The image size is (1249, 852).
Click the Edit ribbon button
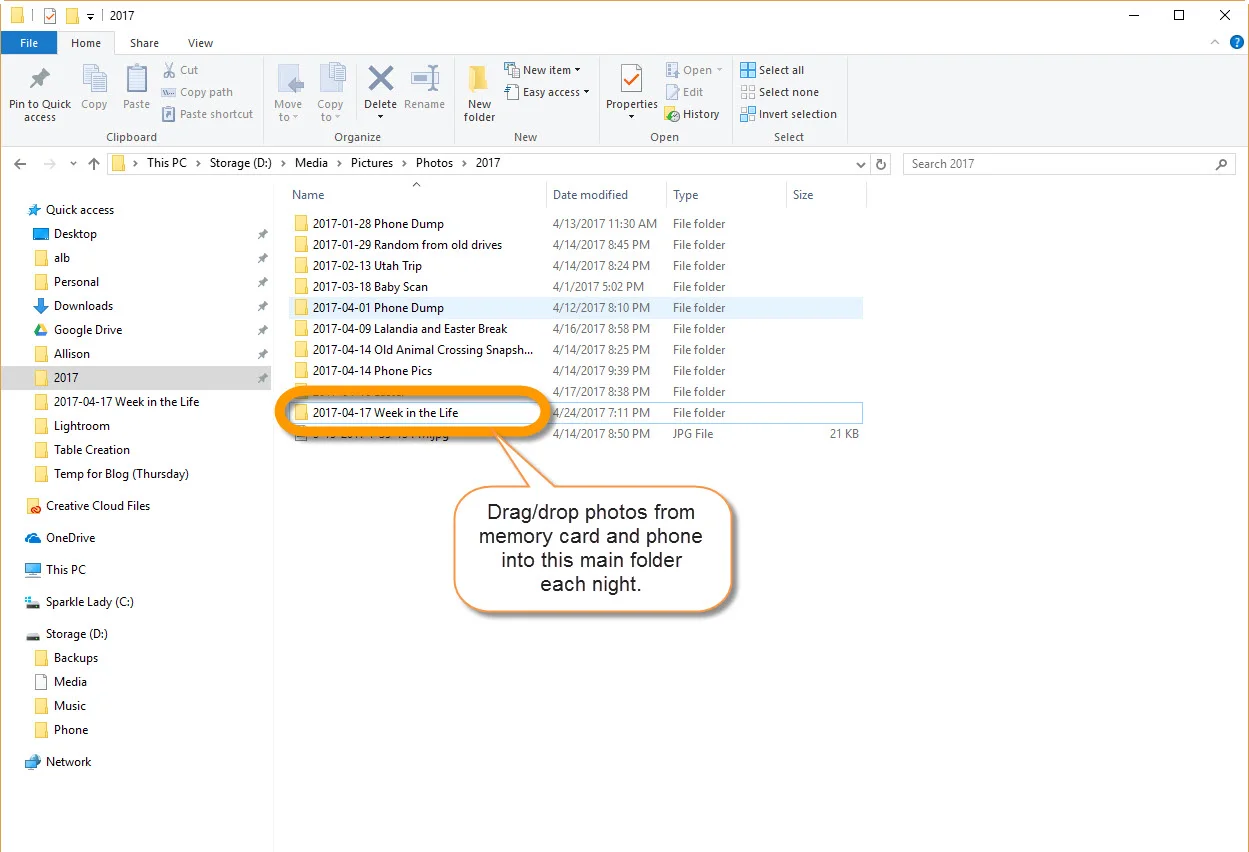(x=685, y=92)
